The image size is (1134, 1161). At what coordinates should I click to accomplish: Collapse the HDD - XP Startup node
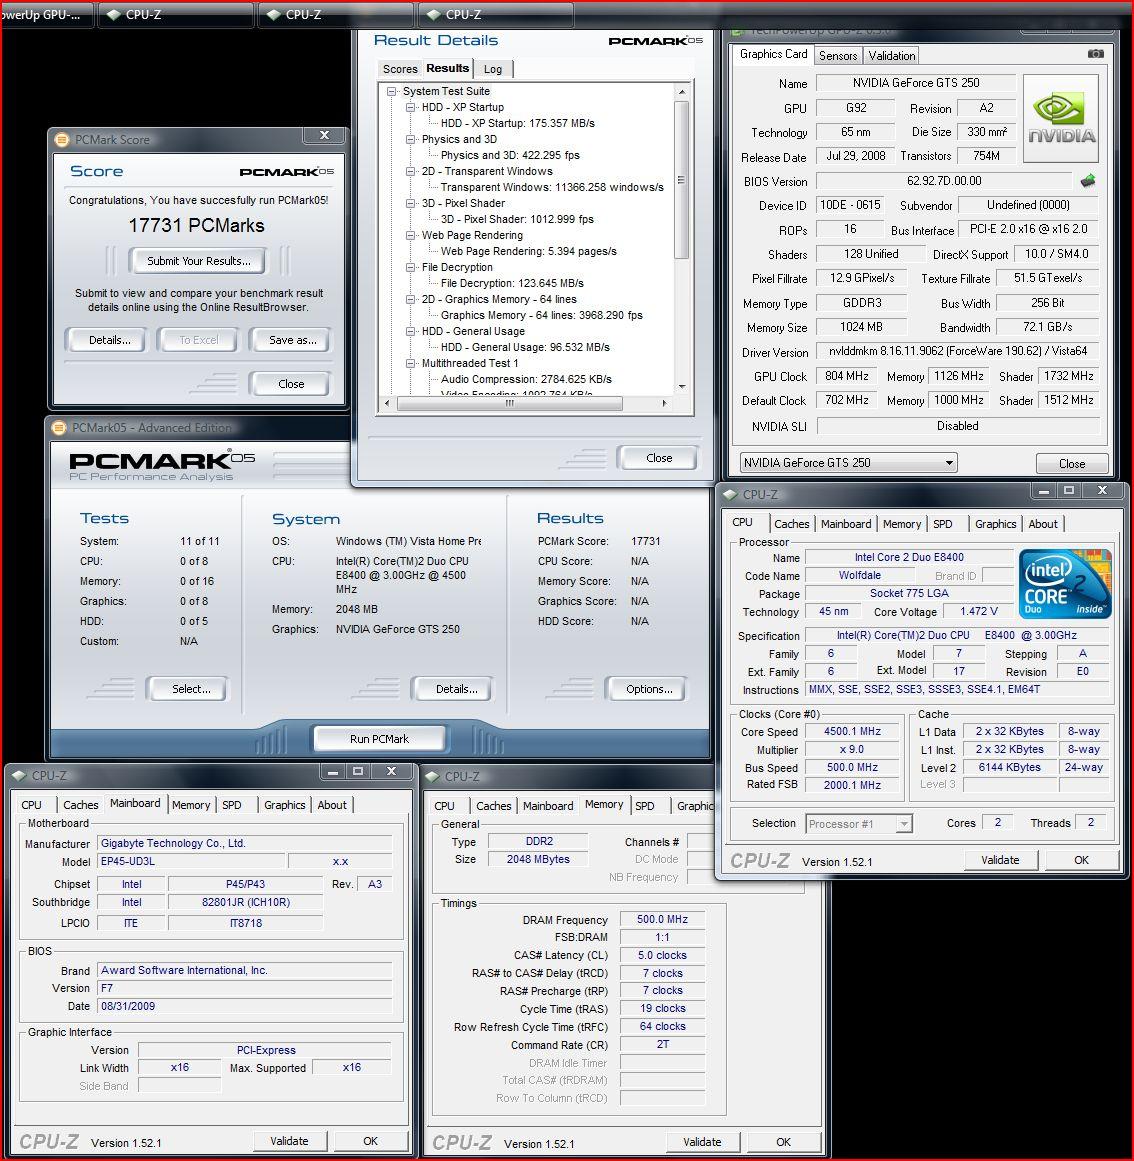pyautogui.click(x=411, y=107)
